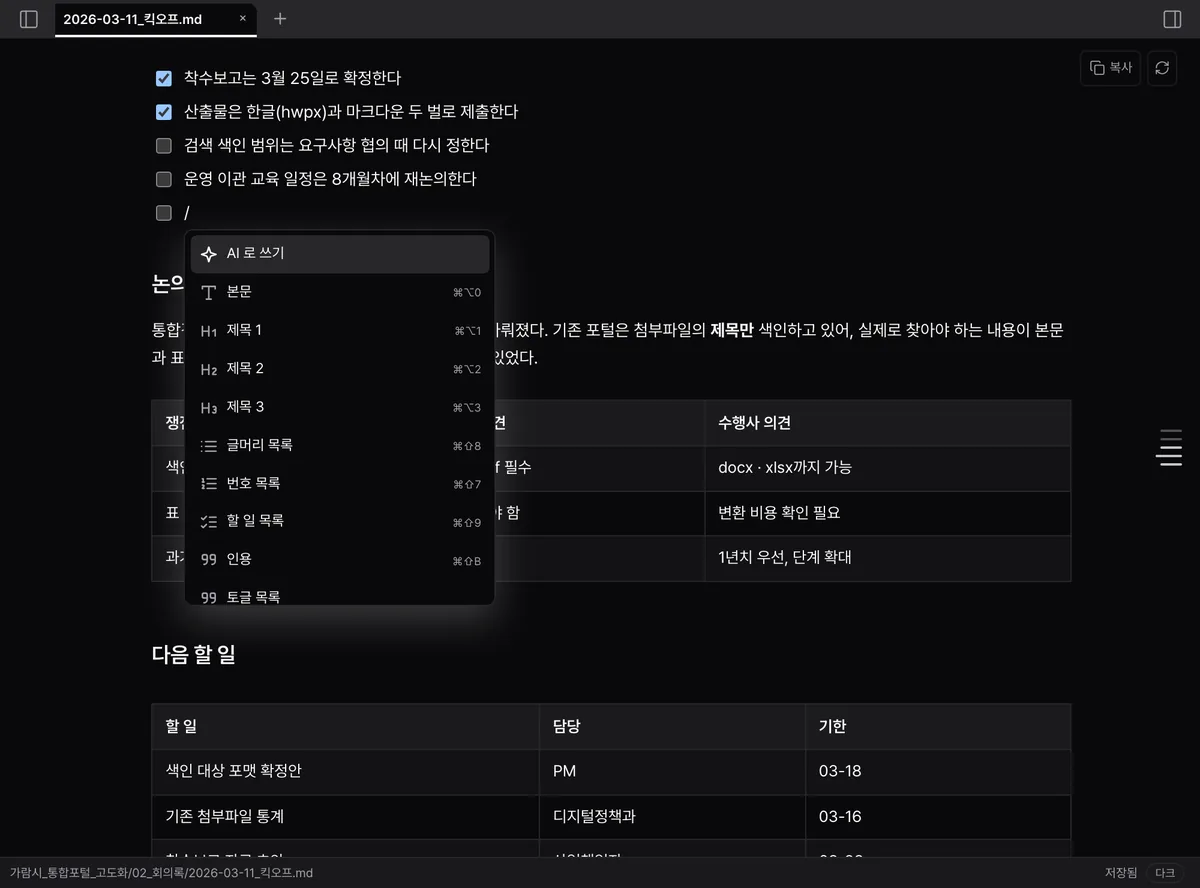Check 검색 색인 범위는 요구사항 checkbox
Image resolution: width=1200 pixels, height=888 pixels.
pos(164,146)
